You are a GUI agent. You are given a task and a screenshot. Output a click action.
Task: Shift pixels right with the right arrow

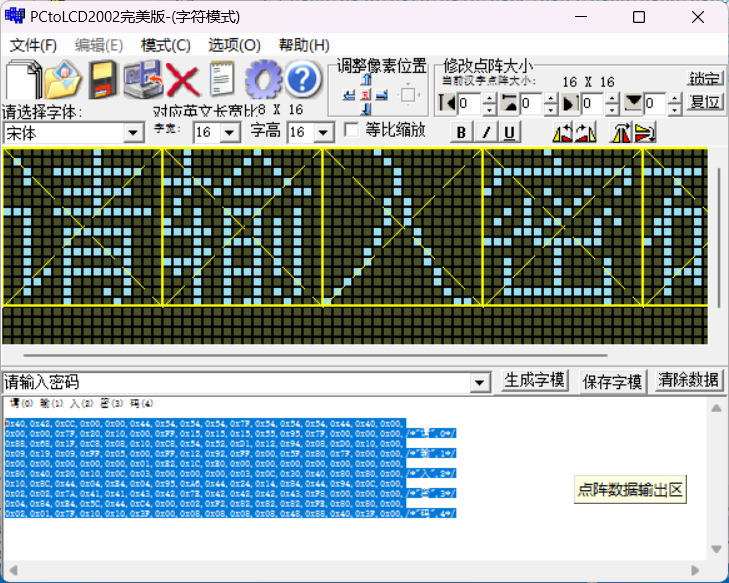(x=382, y=95)
